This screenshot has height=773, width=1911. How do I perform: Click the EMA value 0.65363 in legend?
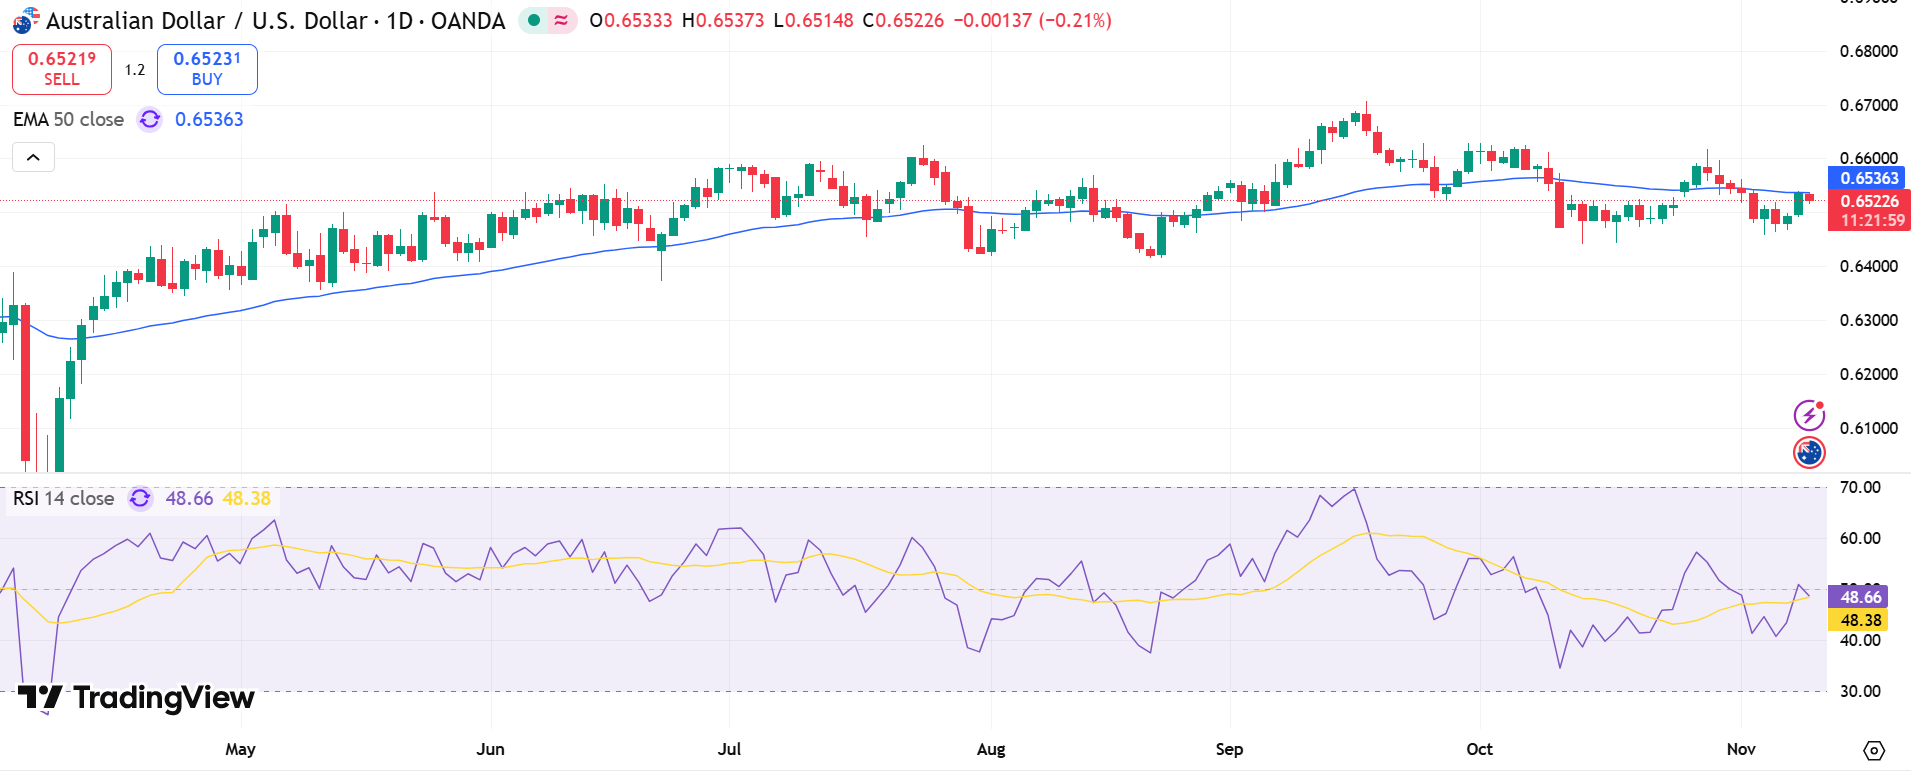click(209, 120)
